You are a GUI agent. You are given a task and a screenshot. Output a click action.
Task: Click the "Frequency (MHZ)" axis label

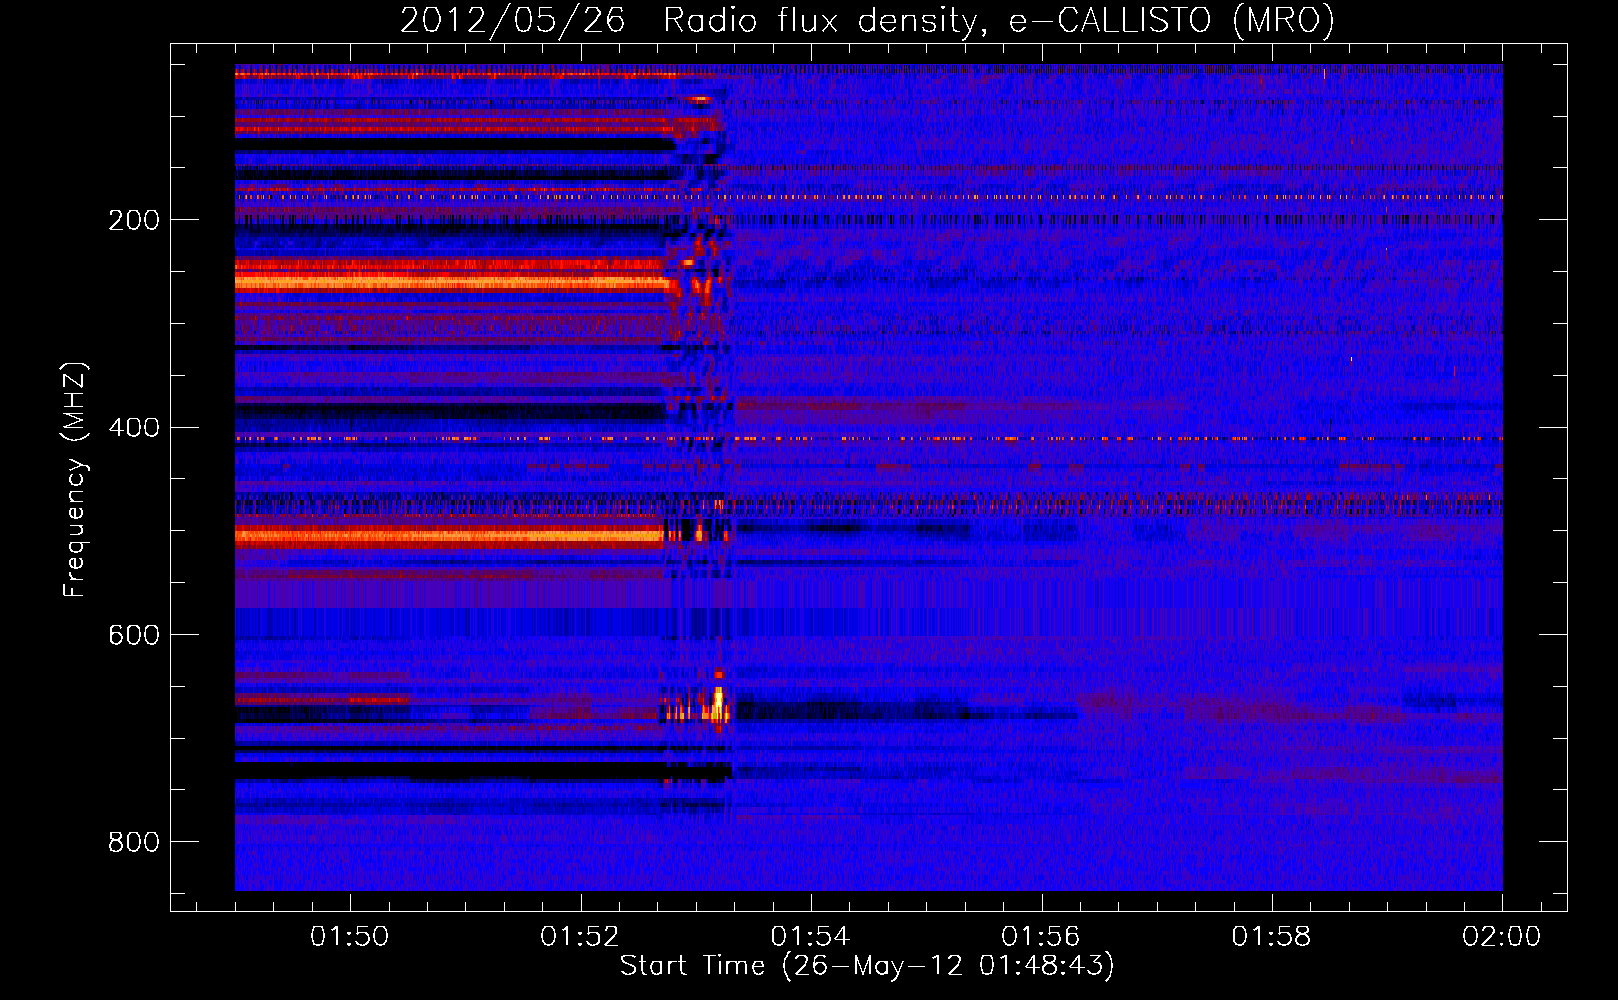(74, 479)
